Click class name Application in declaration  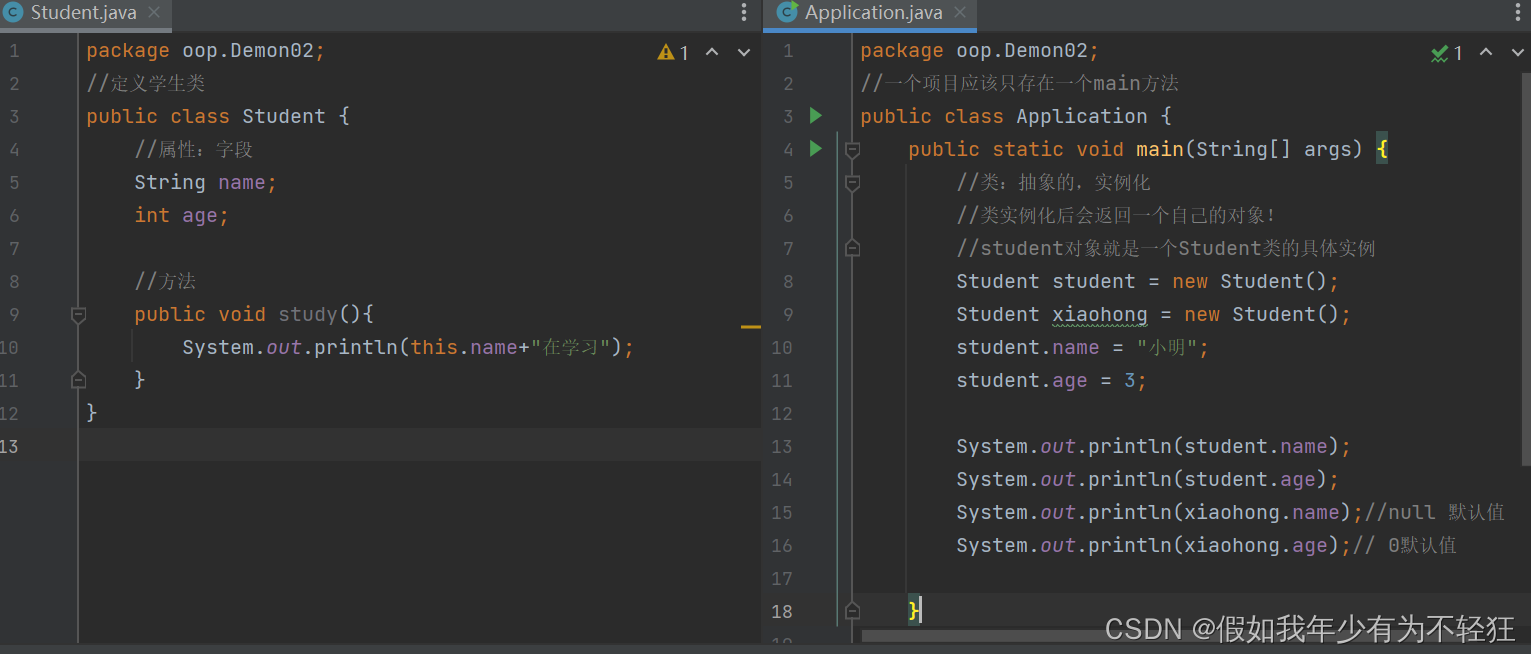tap(1082, 116)
